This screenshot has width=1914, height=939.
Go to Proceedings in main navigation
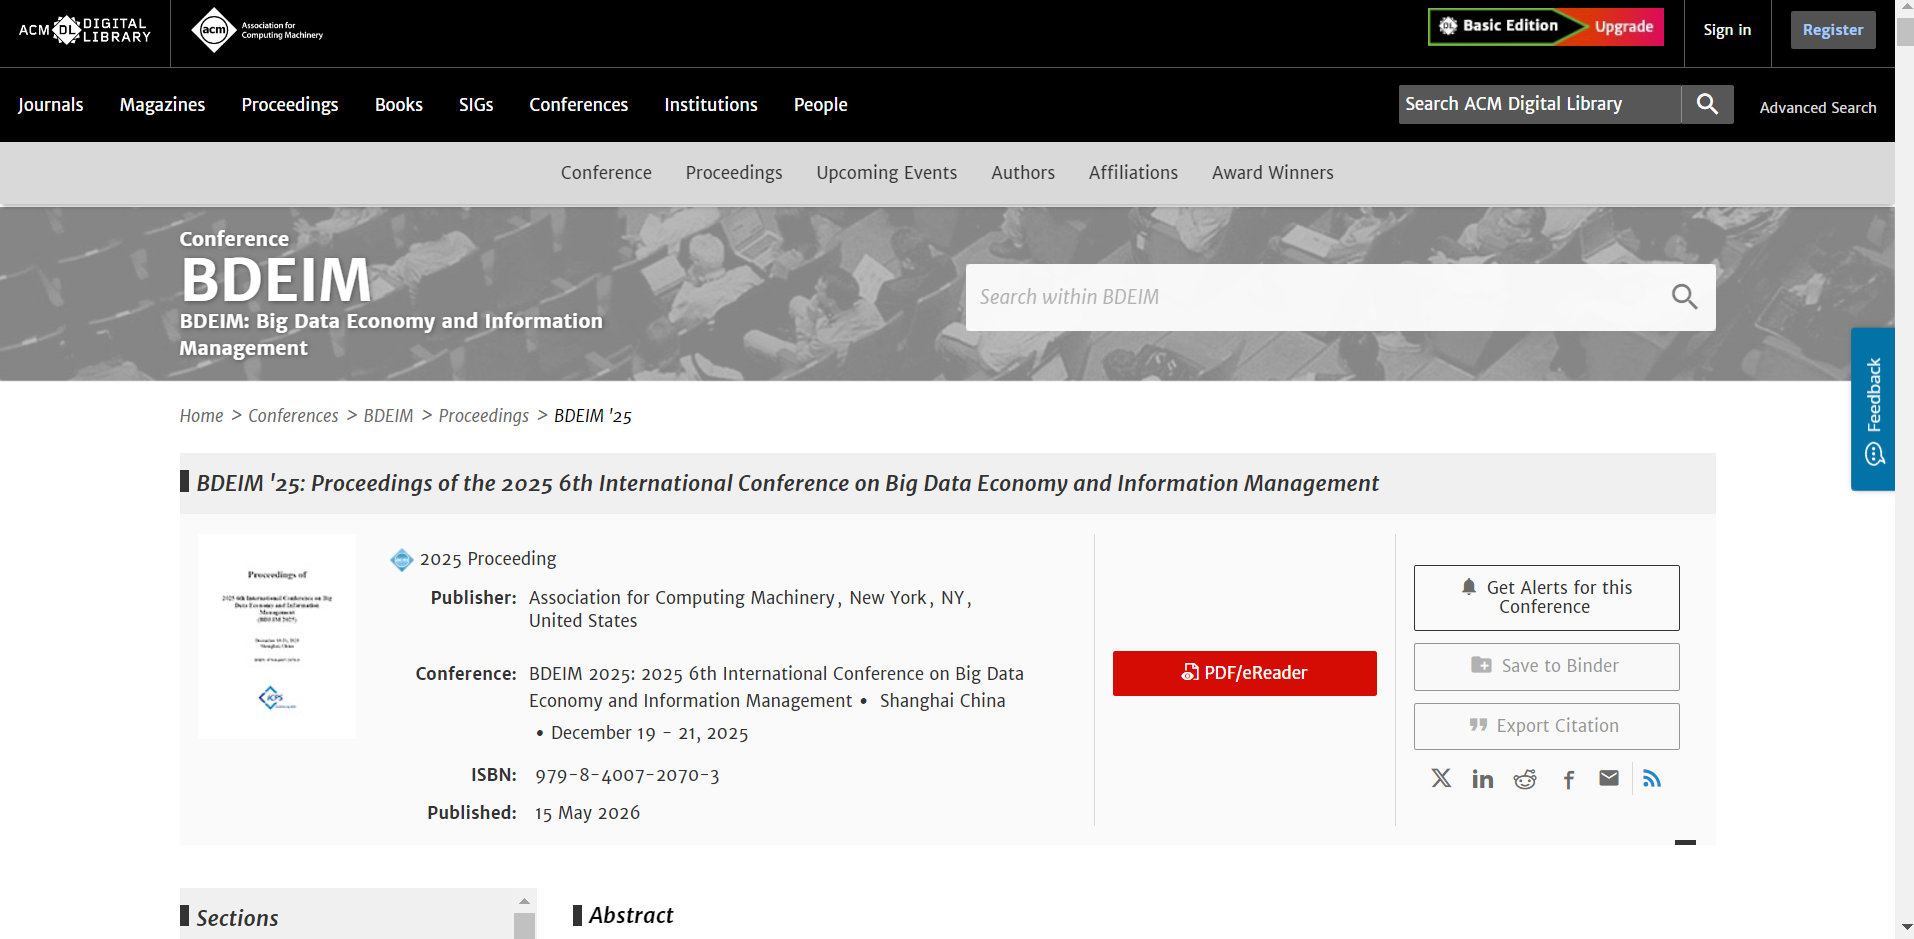click(290, 105)
